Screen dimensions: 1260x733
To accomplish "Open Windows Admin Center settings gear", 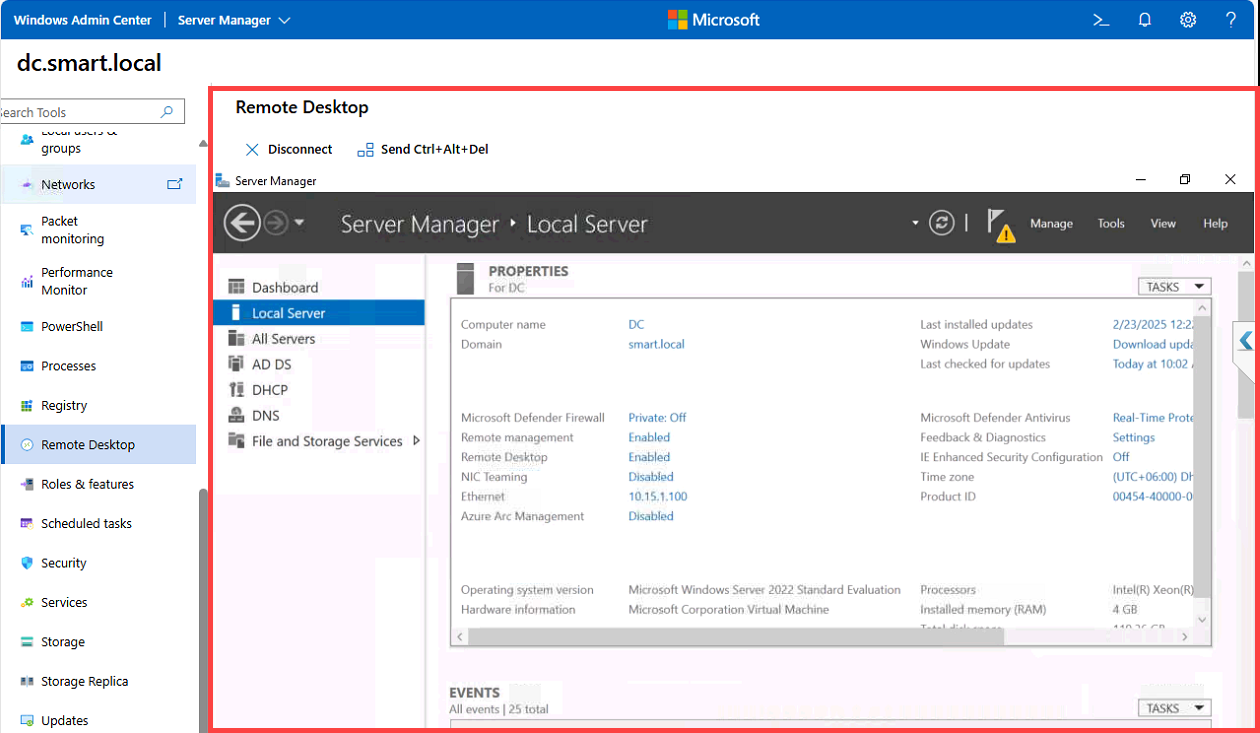I will coord(1188,20).
